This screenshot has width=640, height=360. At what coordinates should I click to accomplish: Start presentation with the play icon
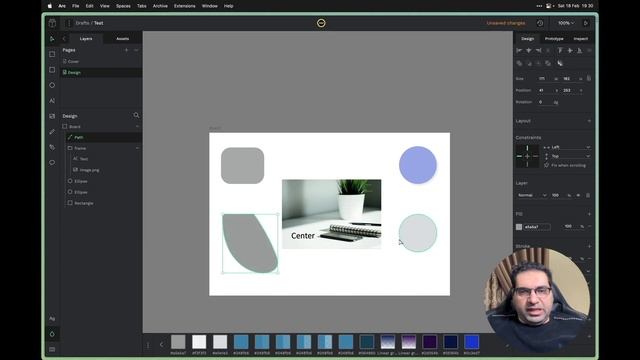[586, 23]
